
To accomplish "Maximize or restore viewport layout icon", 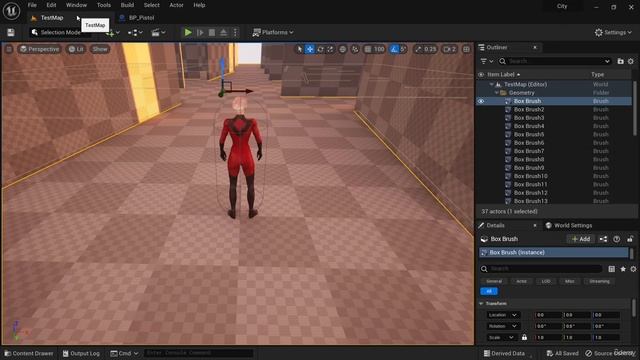I will click(x=466, y=49).
